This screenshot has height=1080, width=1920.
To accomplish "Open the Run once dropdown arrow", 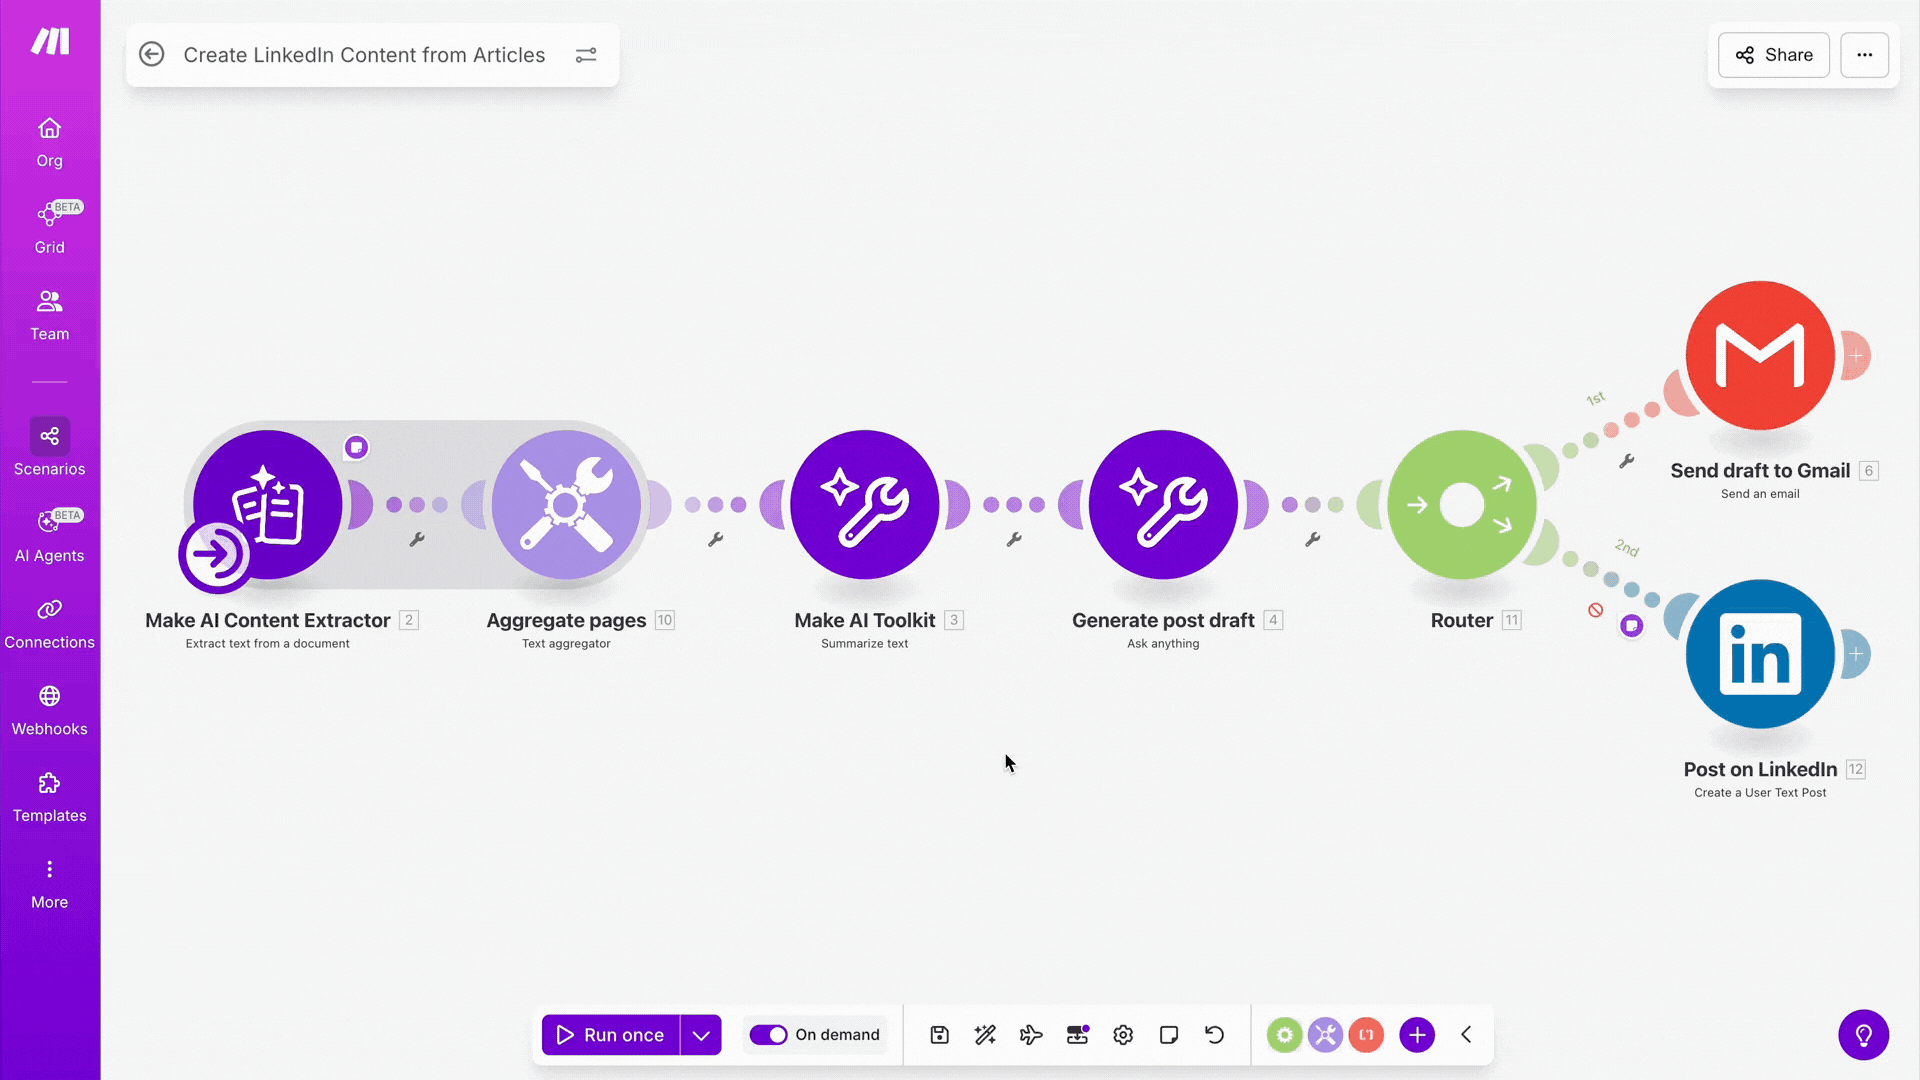I will (700, 1035).
